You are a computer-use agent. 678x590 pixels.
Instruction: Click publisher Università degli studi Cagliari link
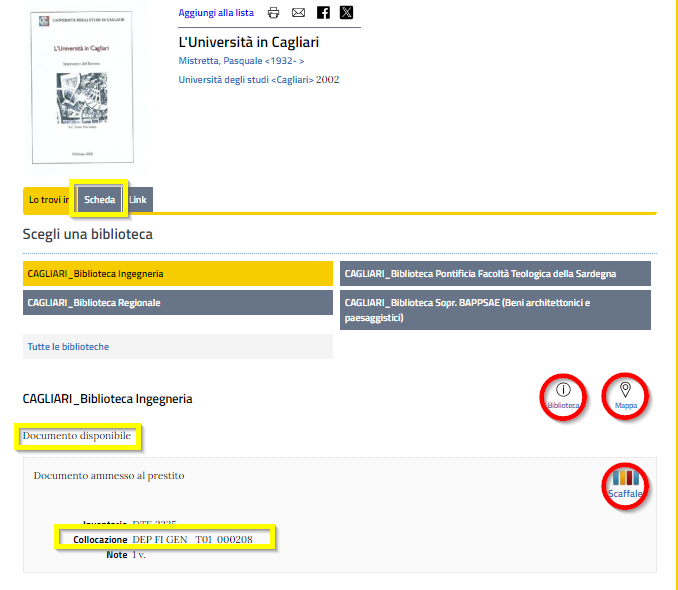point(258,80)
